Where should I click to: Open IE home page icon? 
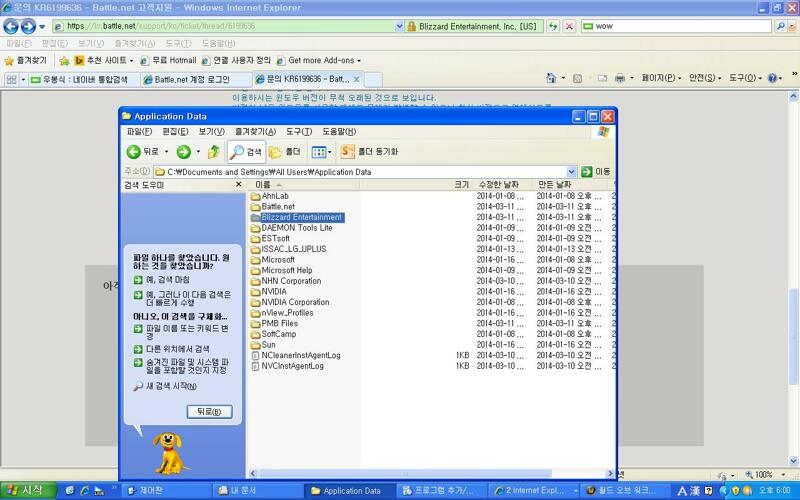[551, 78]
